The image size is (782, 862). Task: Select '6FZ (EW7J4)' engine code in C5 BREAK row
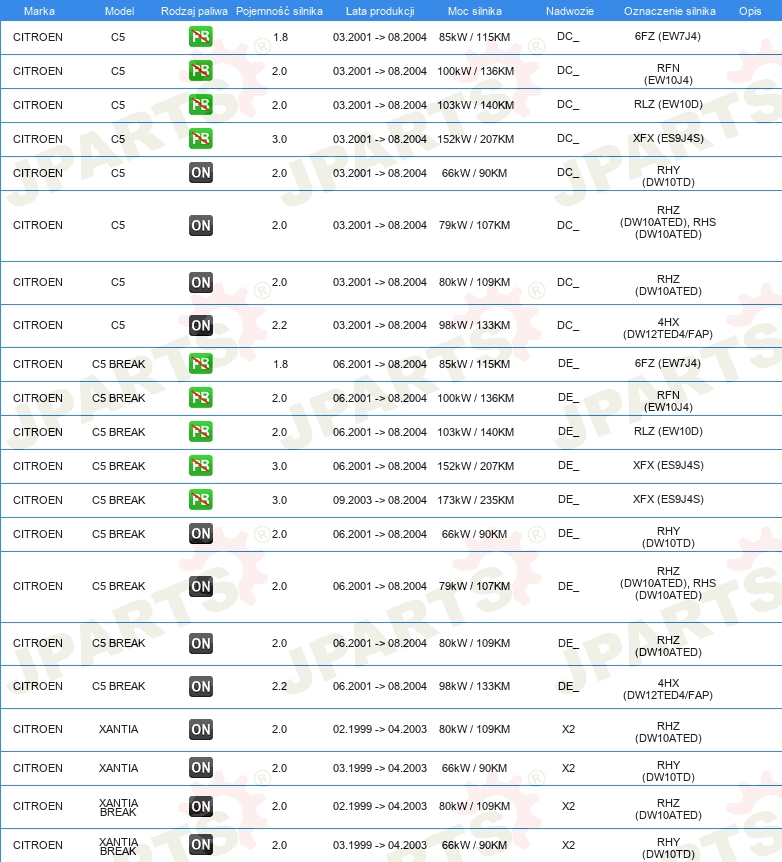668,363
